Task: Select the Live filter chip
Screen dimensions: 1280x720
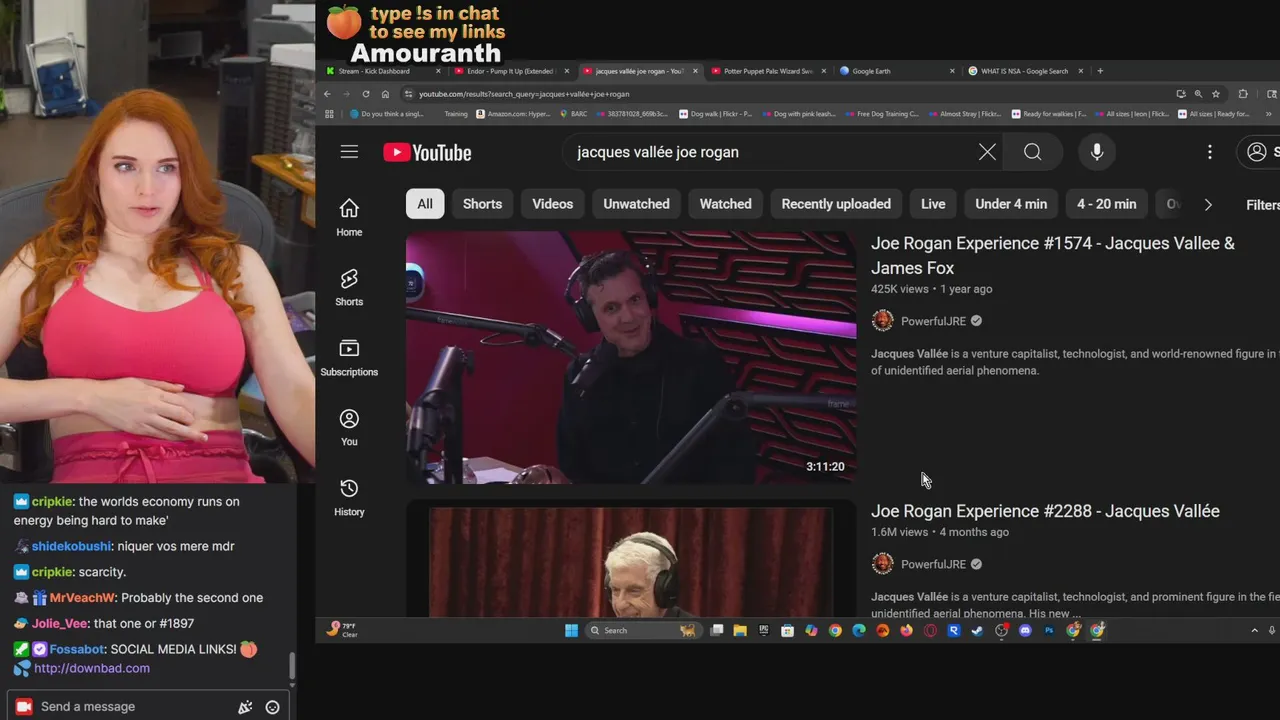Action: click(933, 204)
